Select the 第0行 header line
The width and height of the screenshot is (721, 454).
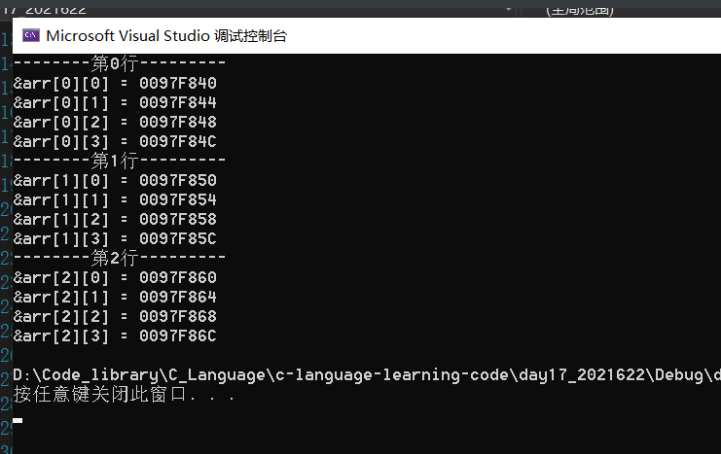pos(120,63)
